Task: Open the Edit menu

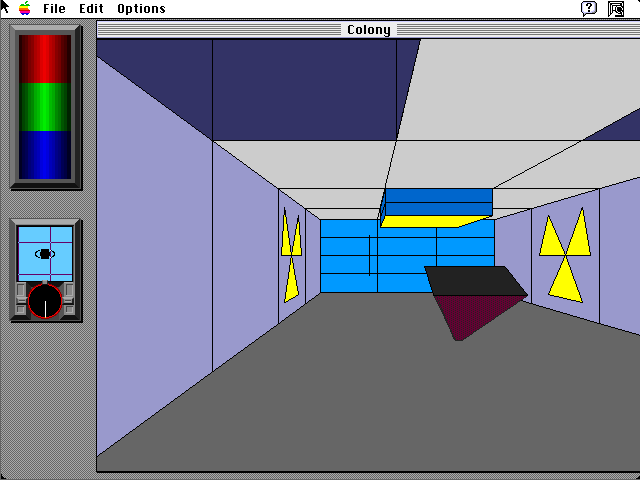Action: pos(91,9)
